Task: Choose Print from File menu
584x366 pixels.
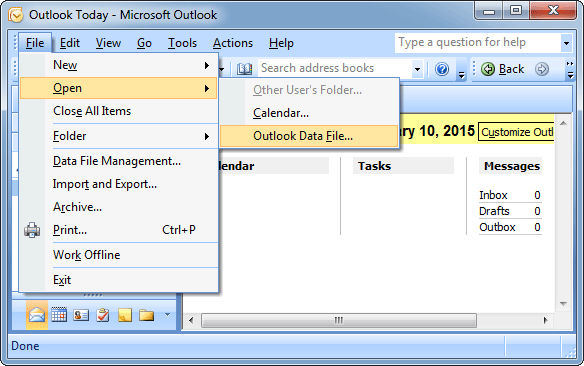Action: [x=118, y=230]
